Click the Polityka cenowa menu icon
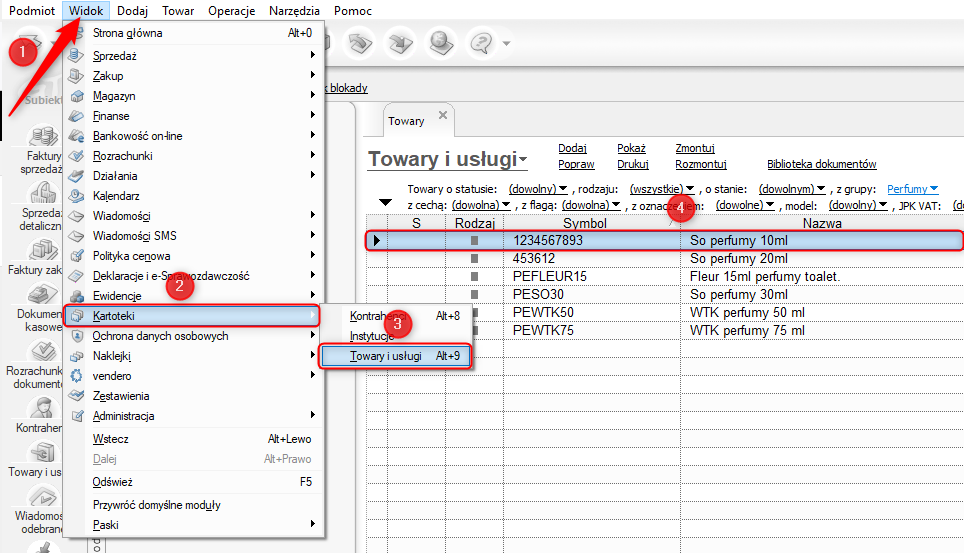 [x=76, y=256]
